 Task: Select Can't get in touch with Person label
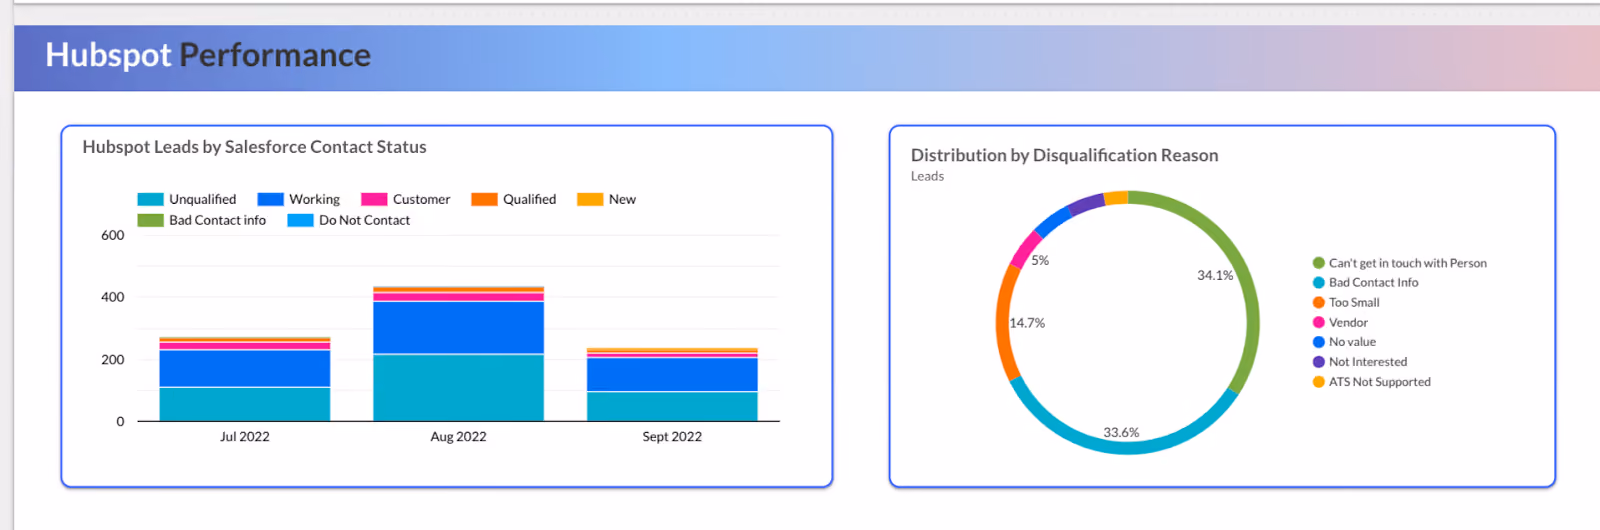(1408, 263)
